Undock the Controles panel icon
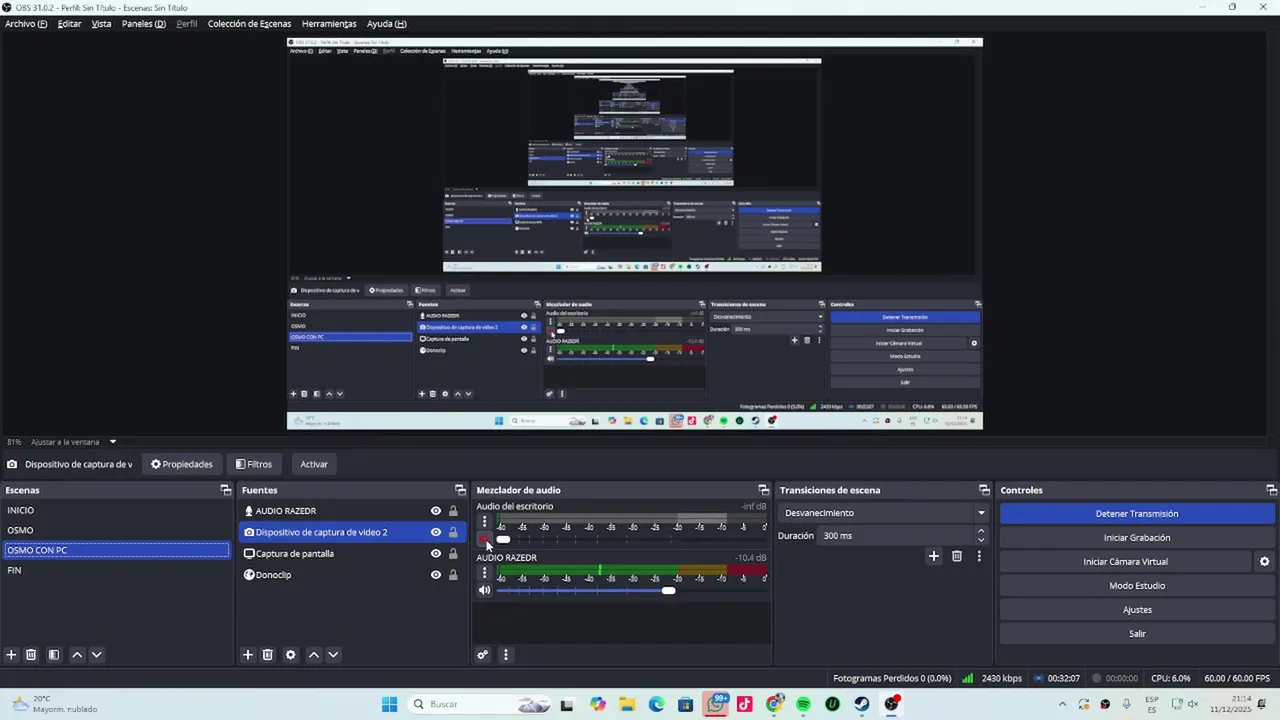This screenshot has height=720, width=1280. pyautogui.click(x=1271, y=490)
